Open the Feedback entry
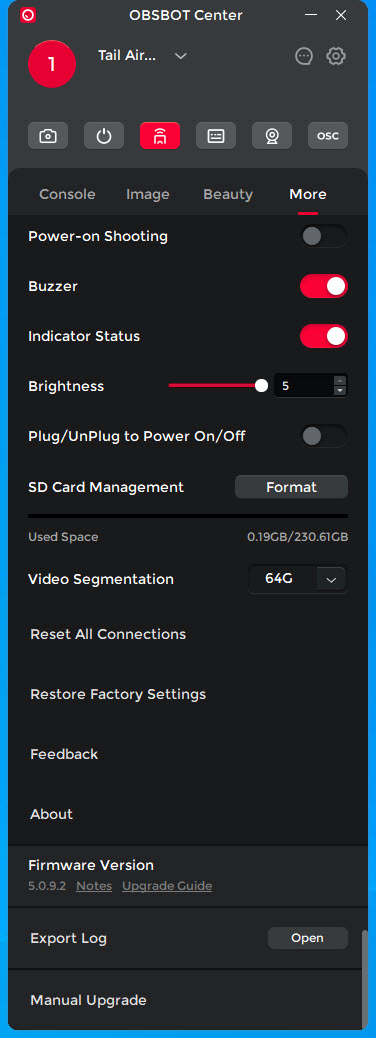Viewport: 376px width, 1038px height. 64,754
